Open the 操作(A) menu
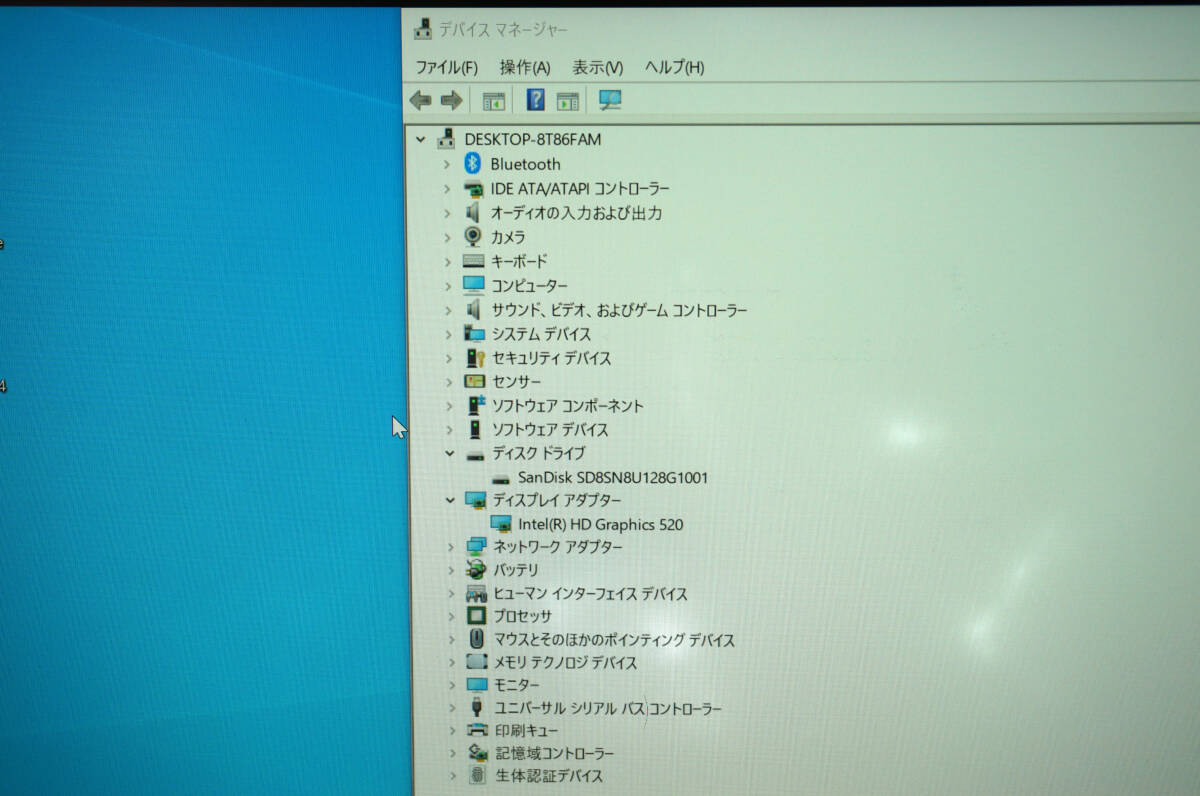 [x=525, y=67]
